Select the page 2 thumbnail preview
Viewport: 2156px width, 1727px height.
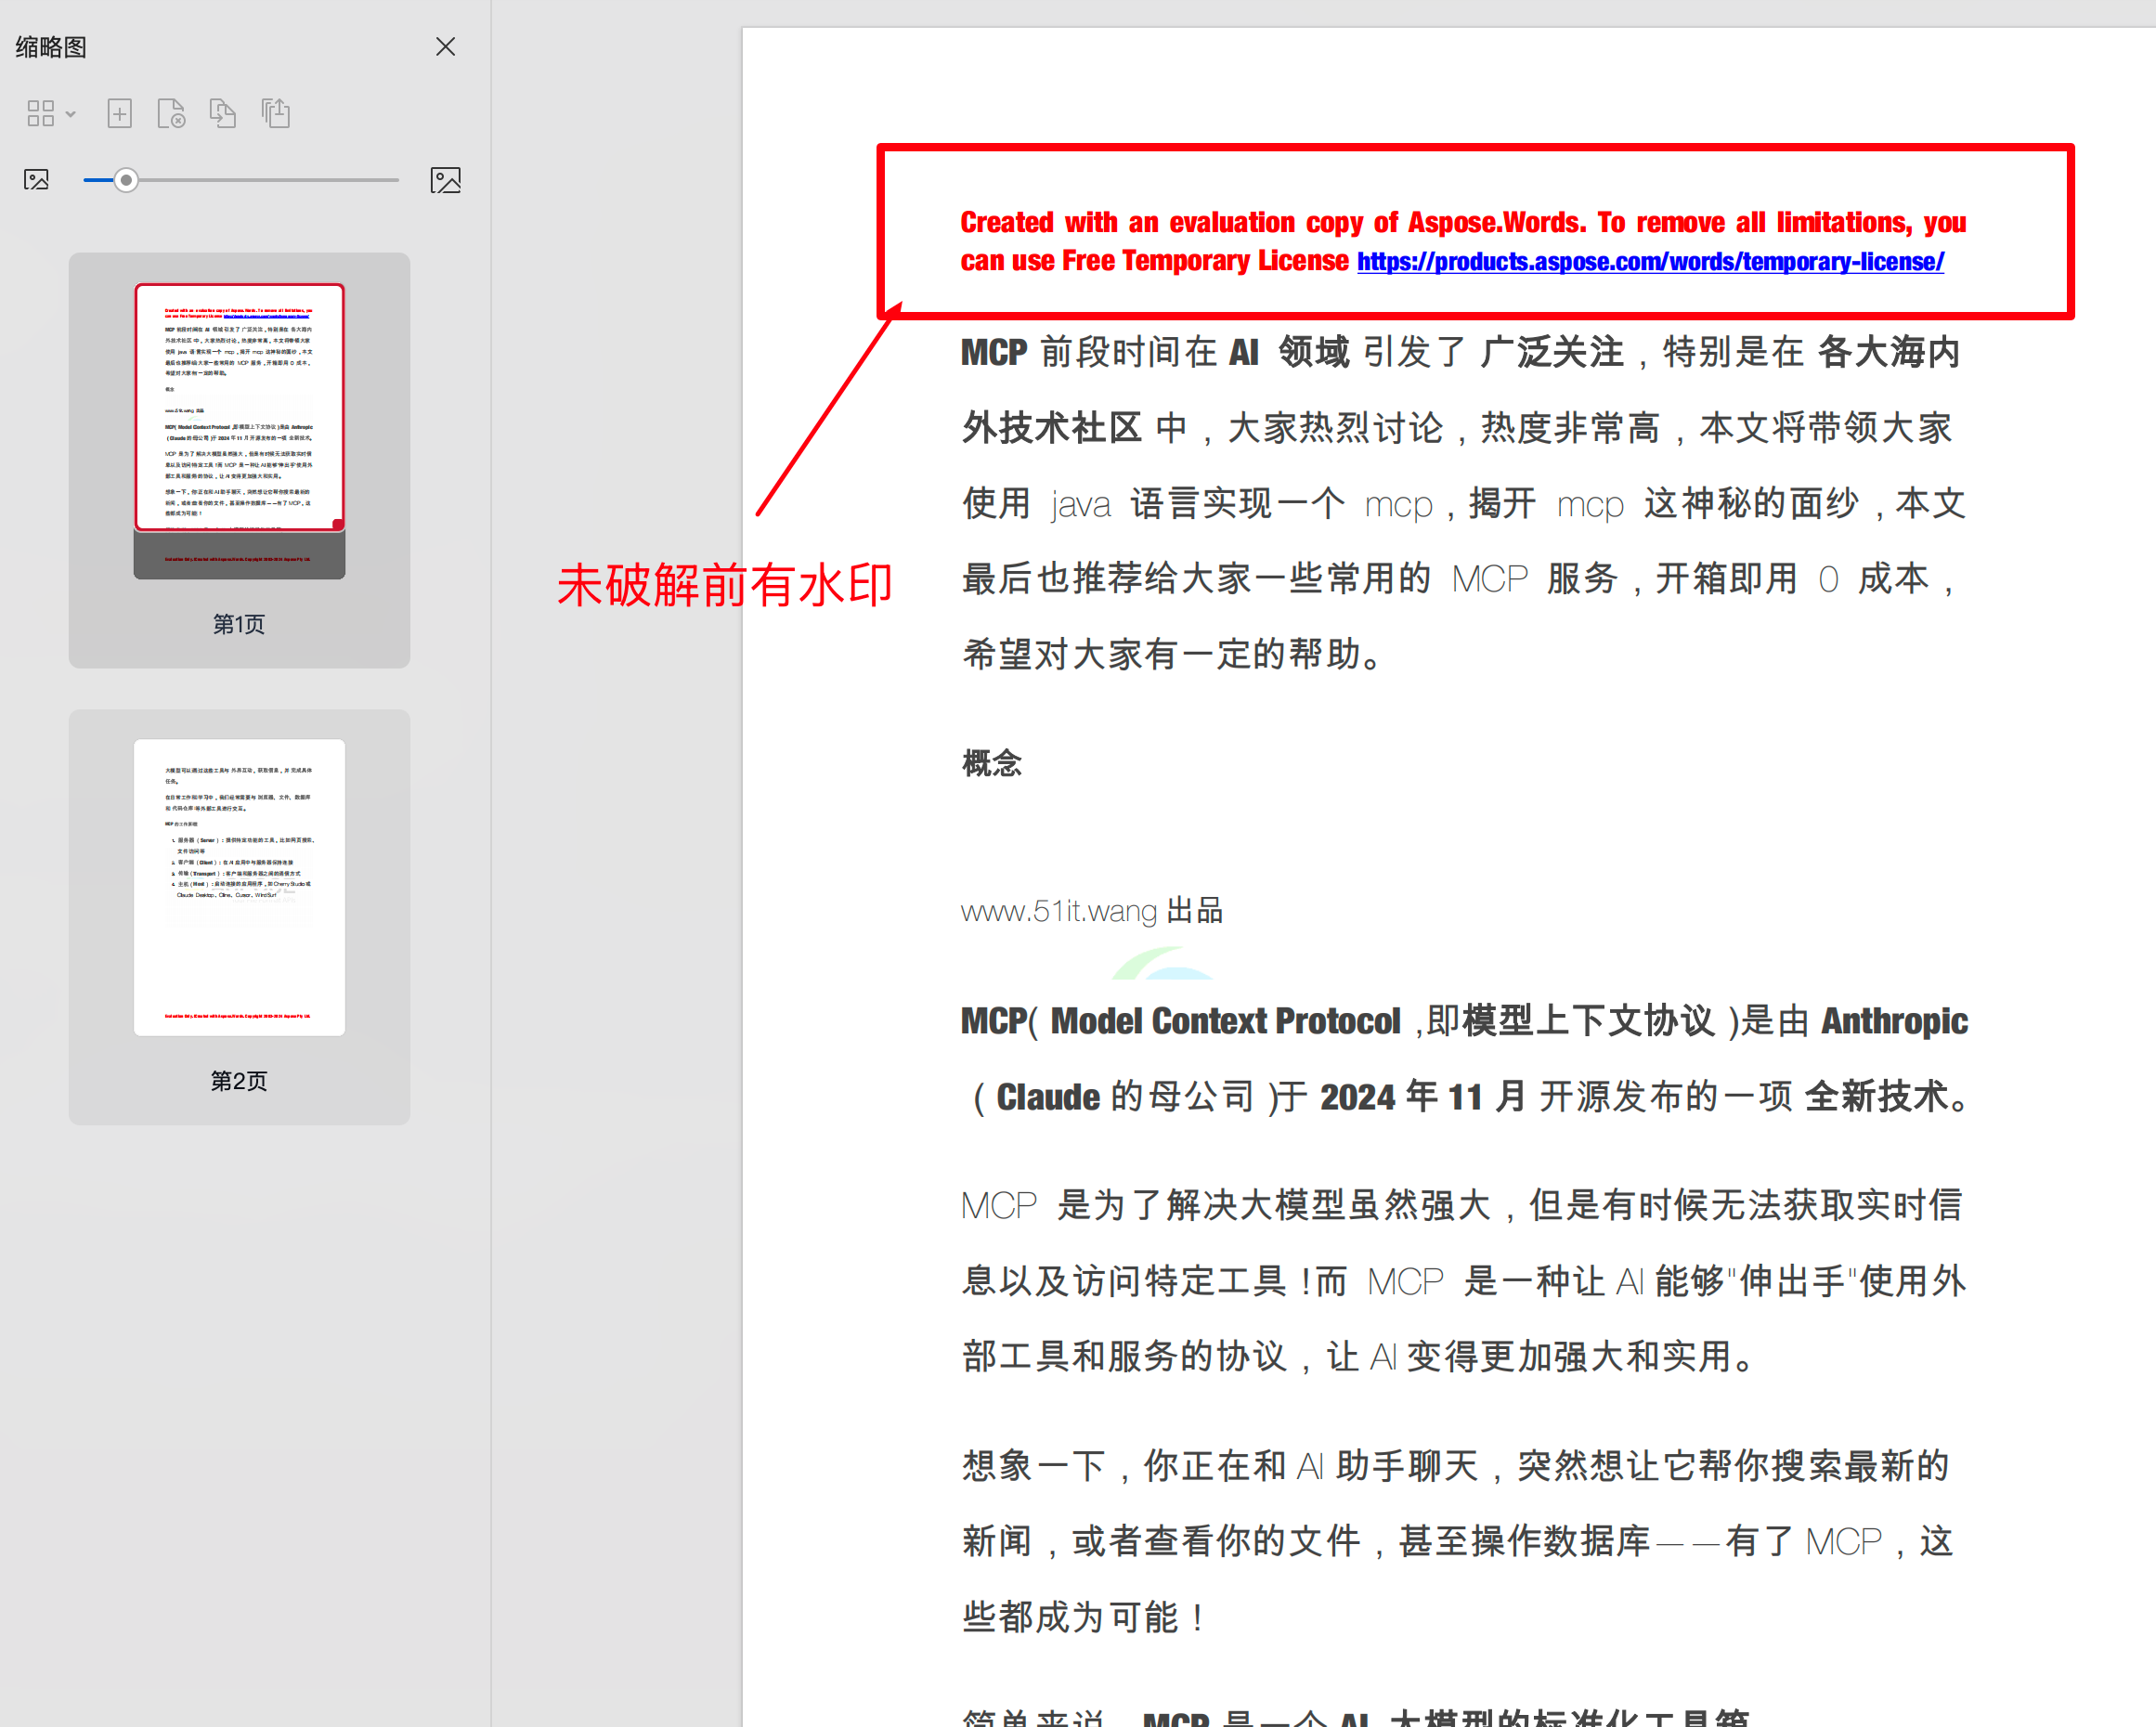point(239,887)
